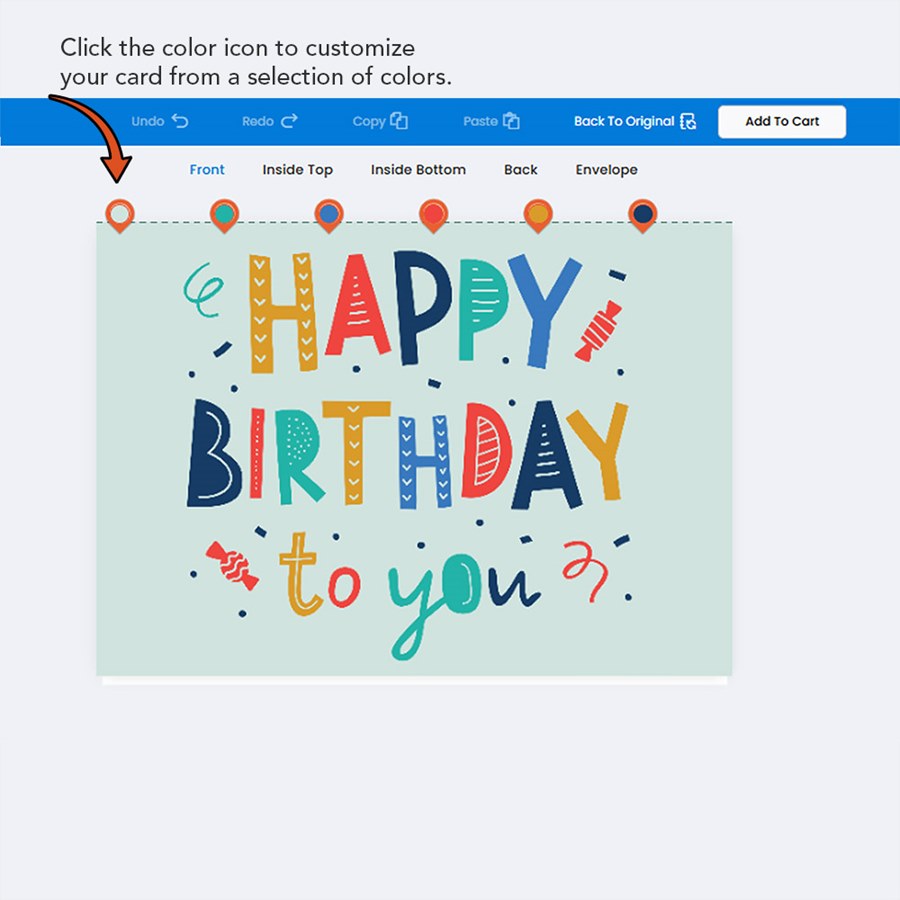Select the dark navy color pin

click(x=643, y=213)
